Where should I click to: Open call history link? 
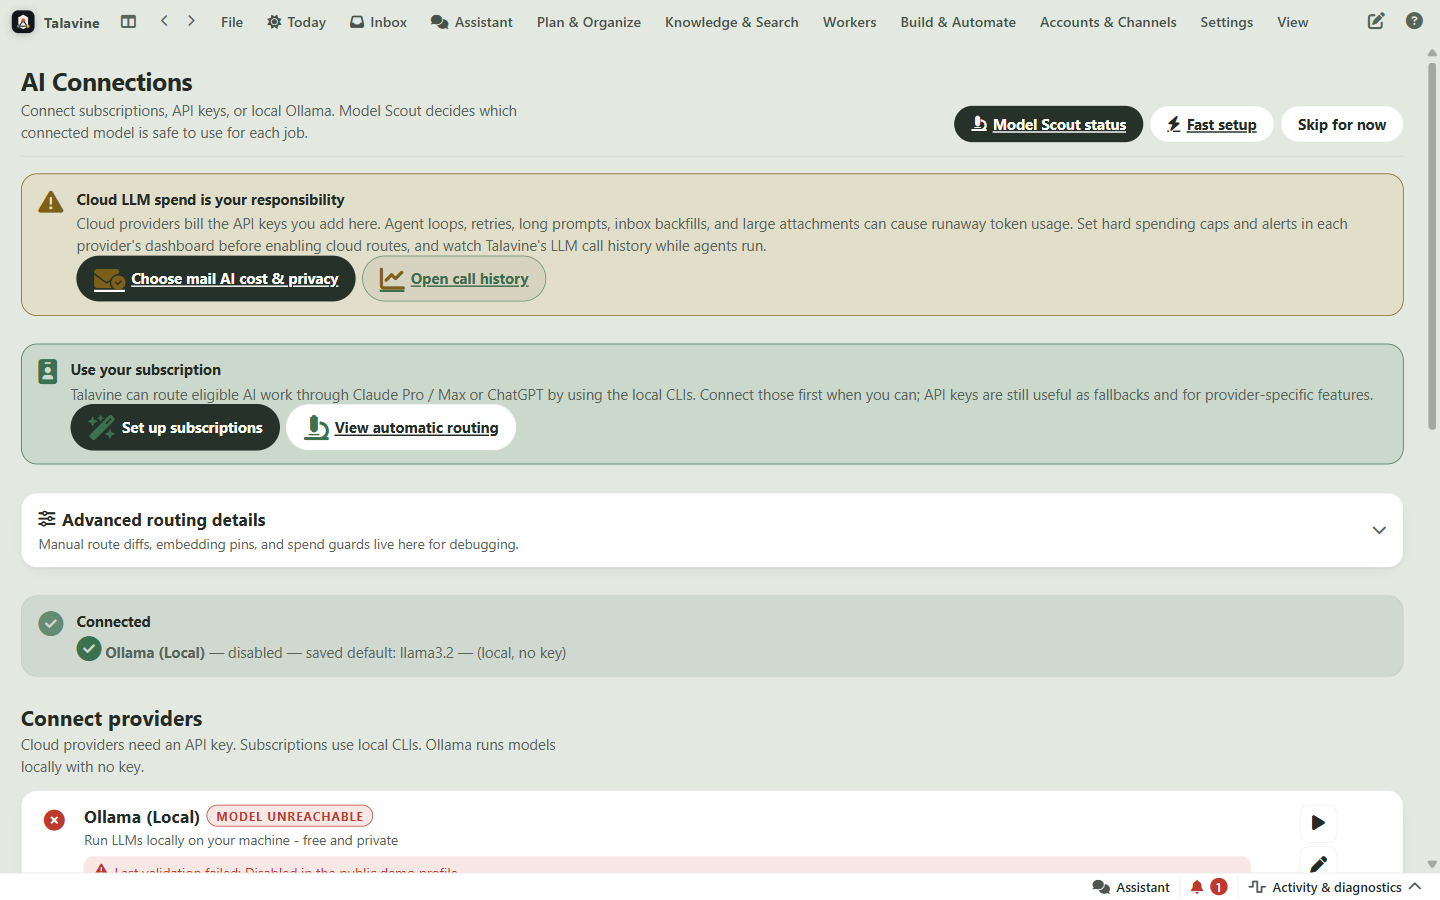[454, 278]
